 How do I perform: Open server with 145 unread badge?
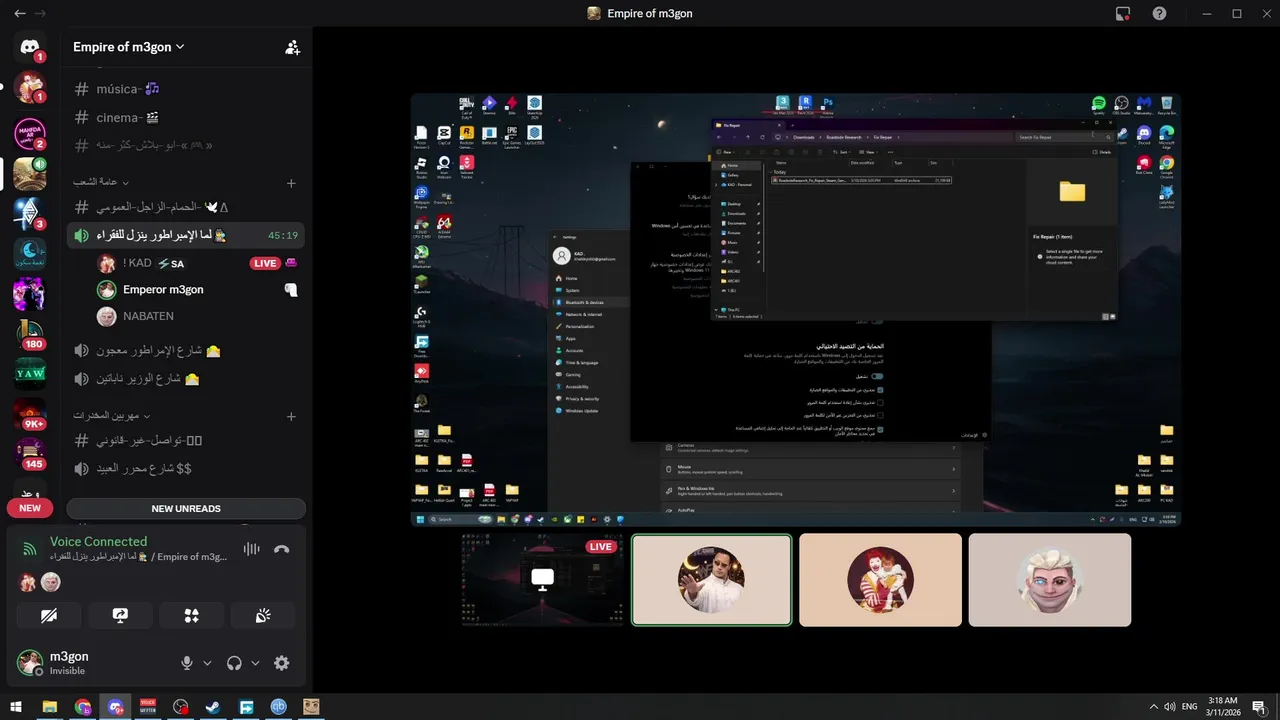coord(30,454)
